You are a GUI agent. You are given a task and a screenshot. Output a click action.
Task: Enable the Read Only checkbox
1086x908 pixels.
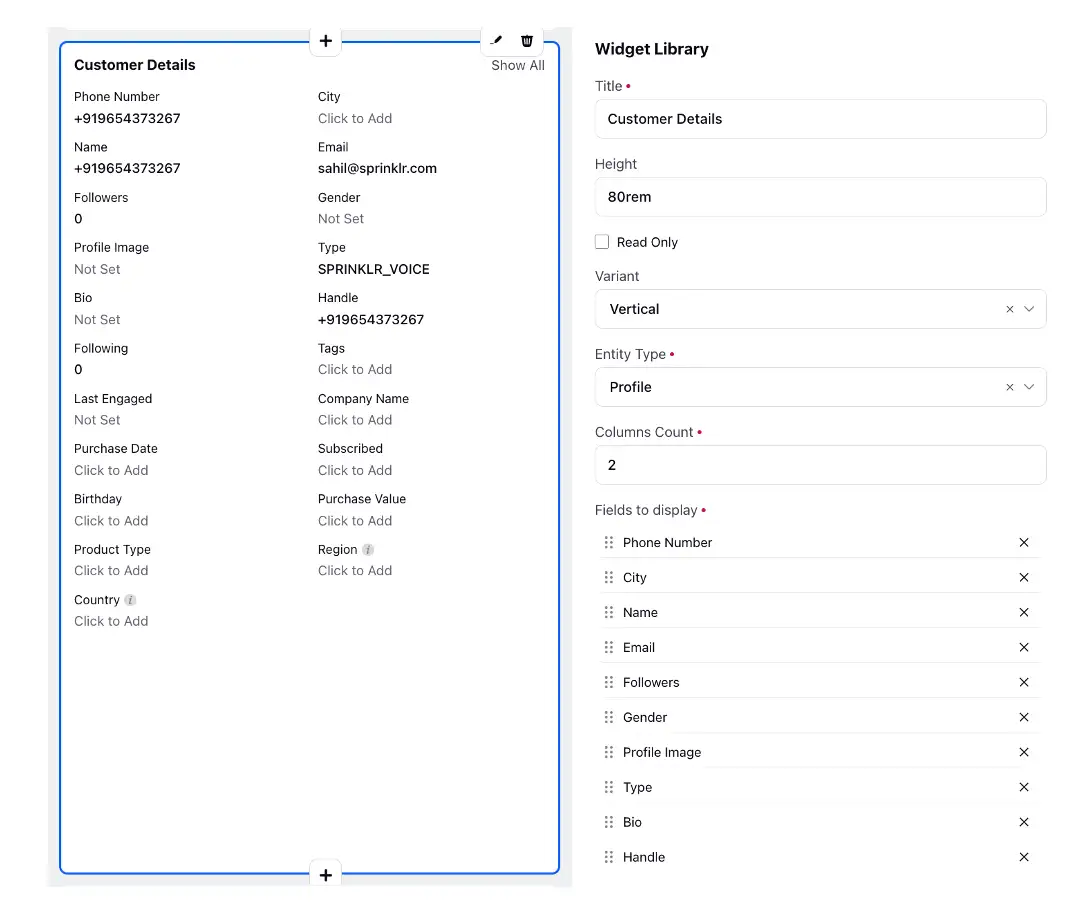click(x=602, y=241)
